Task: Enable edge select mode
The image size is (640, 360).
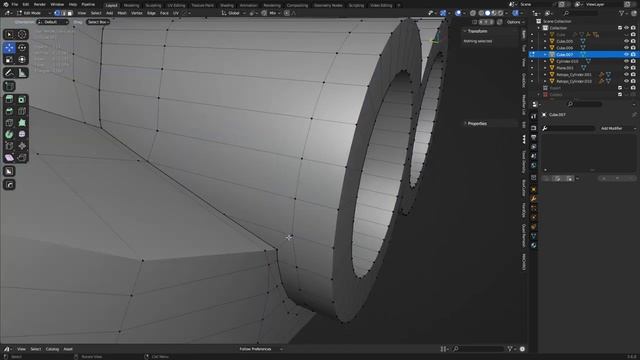Action: [63, 13]
